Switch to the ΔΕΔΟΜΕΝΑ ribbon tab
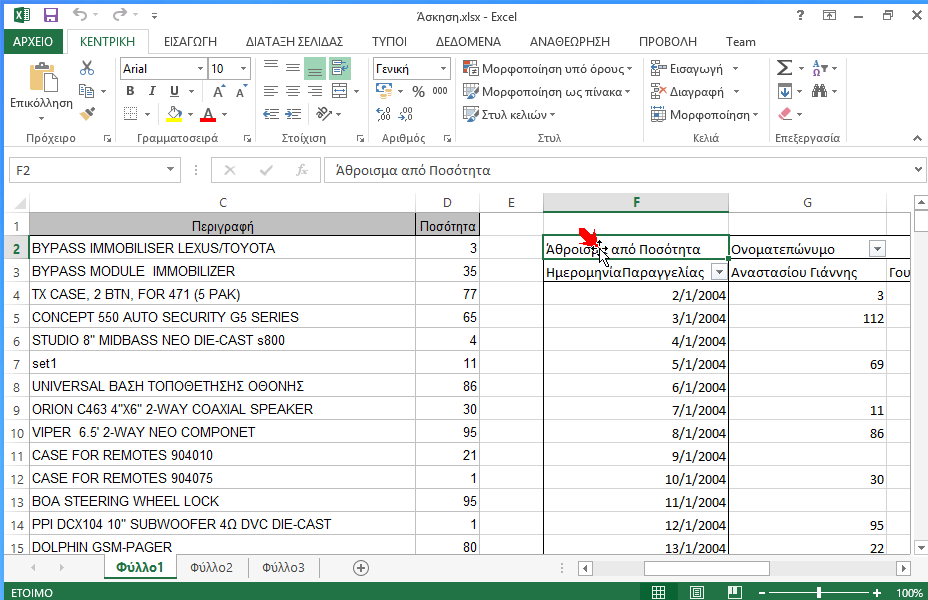 click(468, 41)
